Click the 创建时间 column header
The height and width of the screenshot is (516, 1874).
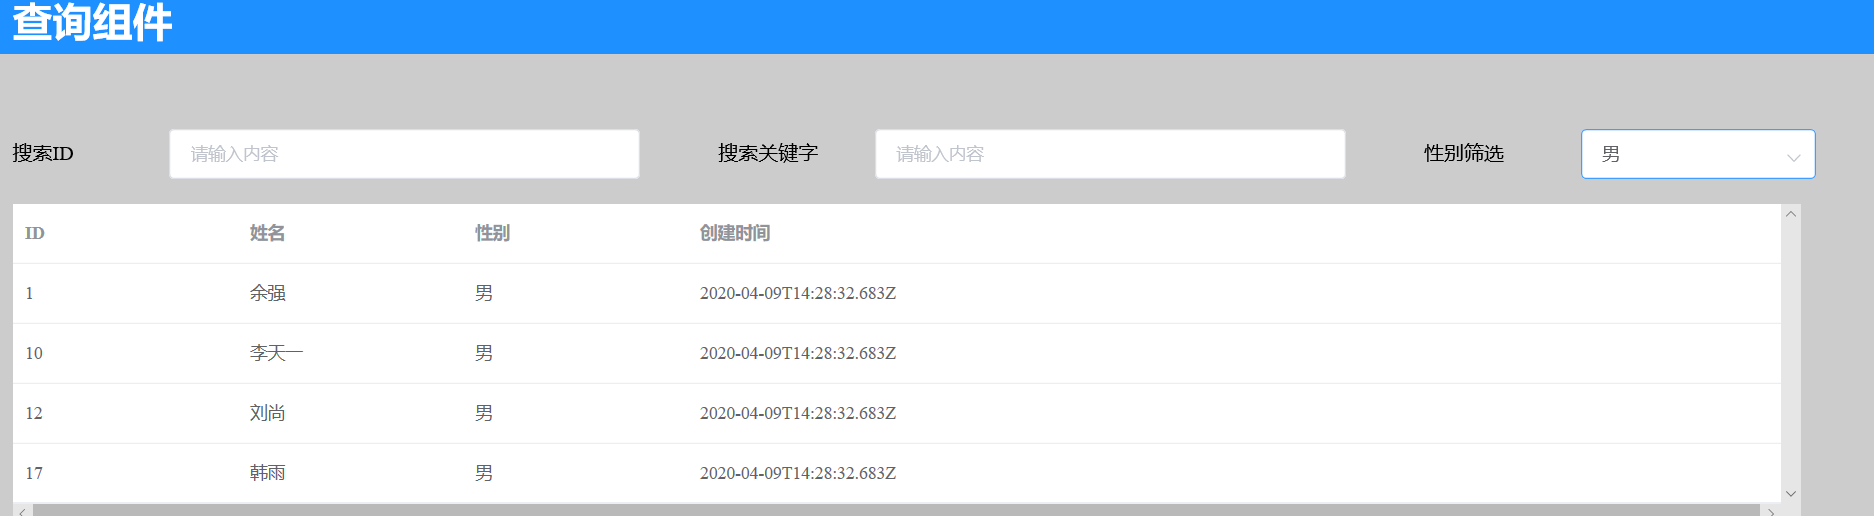[735, 233]
